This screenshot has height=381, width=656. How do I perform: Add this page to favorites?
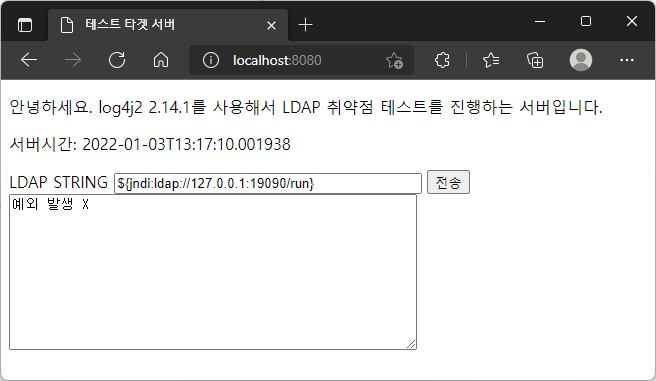394,61
